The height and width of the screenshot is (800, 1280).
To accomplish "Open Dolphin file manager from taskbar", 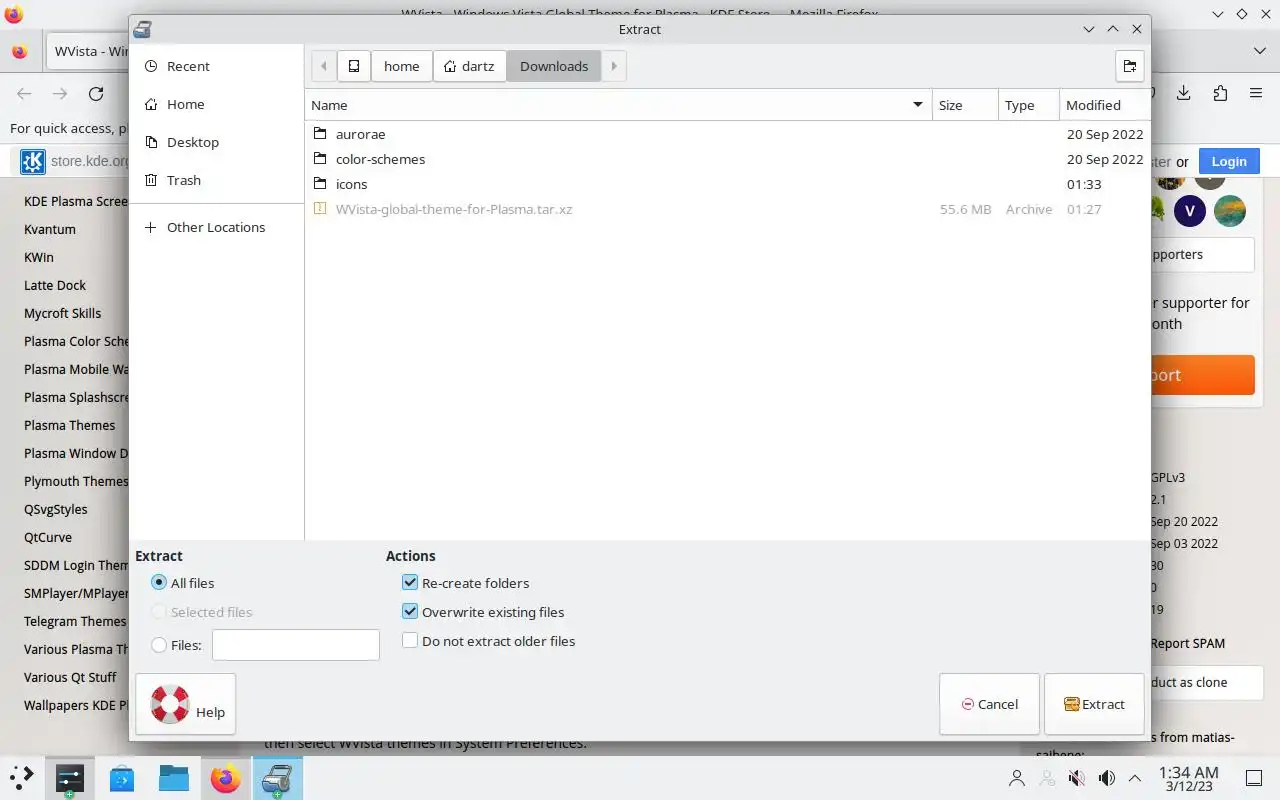I will tap(174, 777).
